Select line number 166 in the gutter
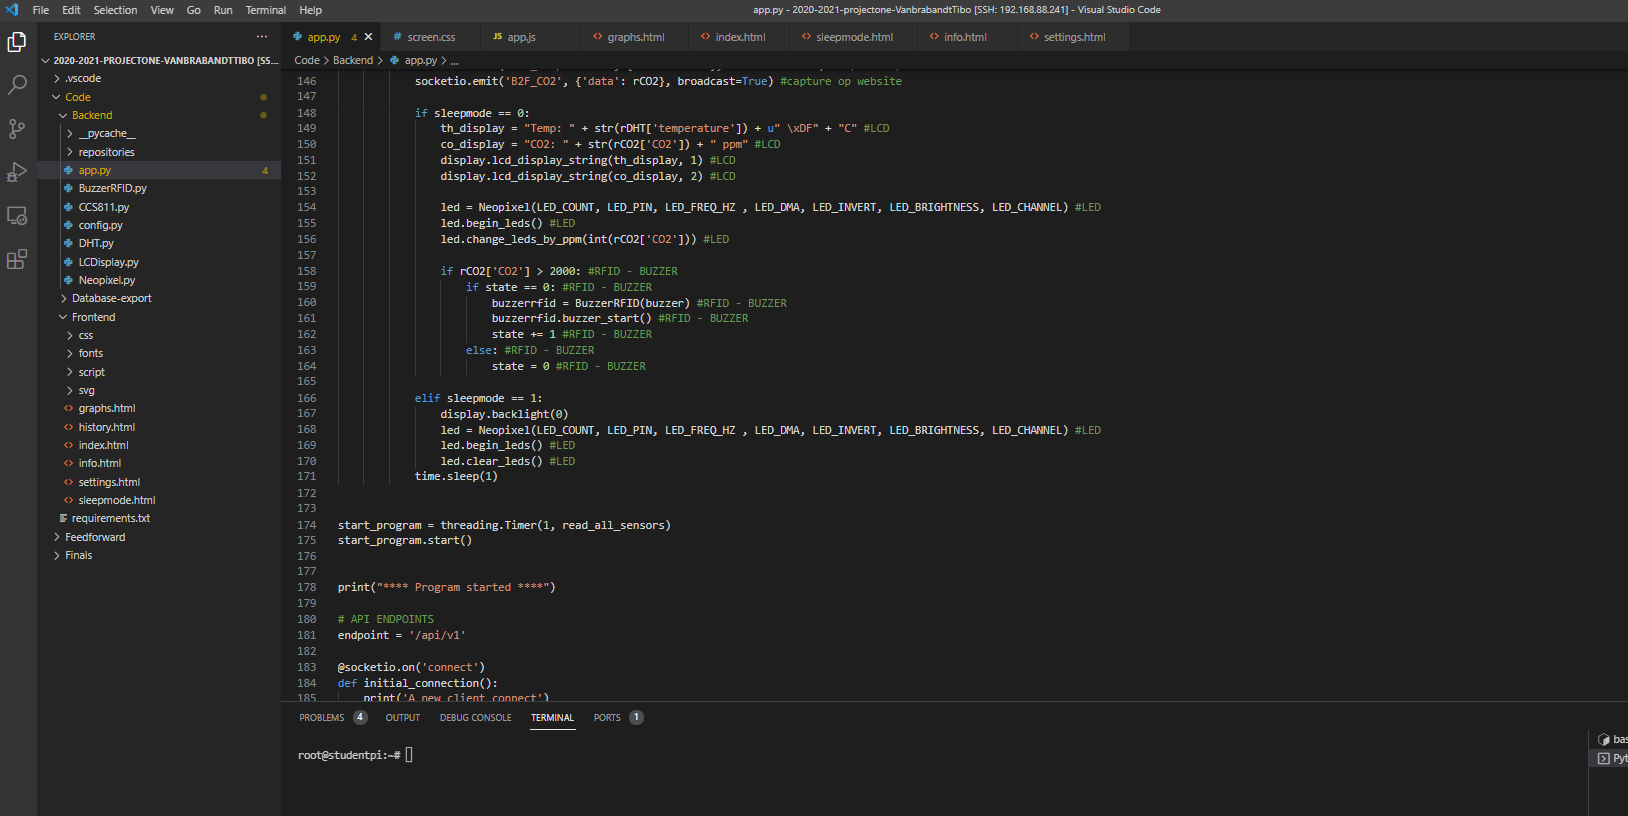1628x816 pixels. click(306, 398)
